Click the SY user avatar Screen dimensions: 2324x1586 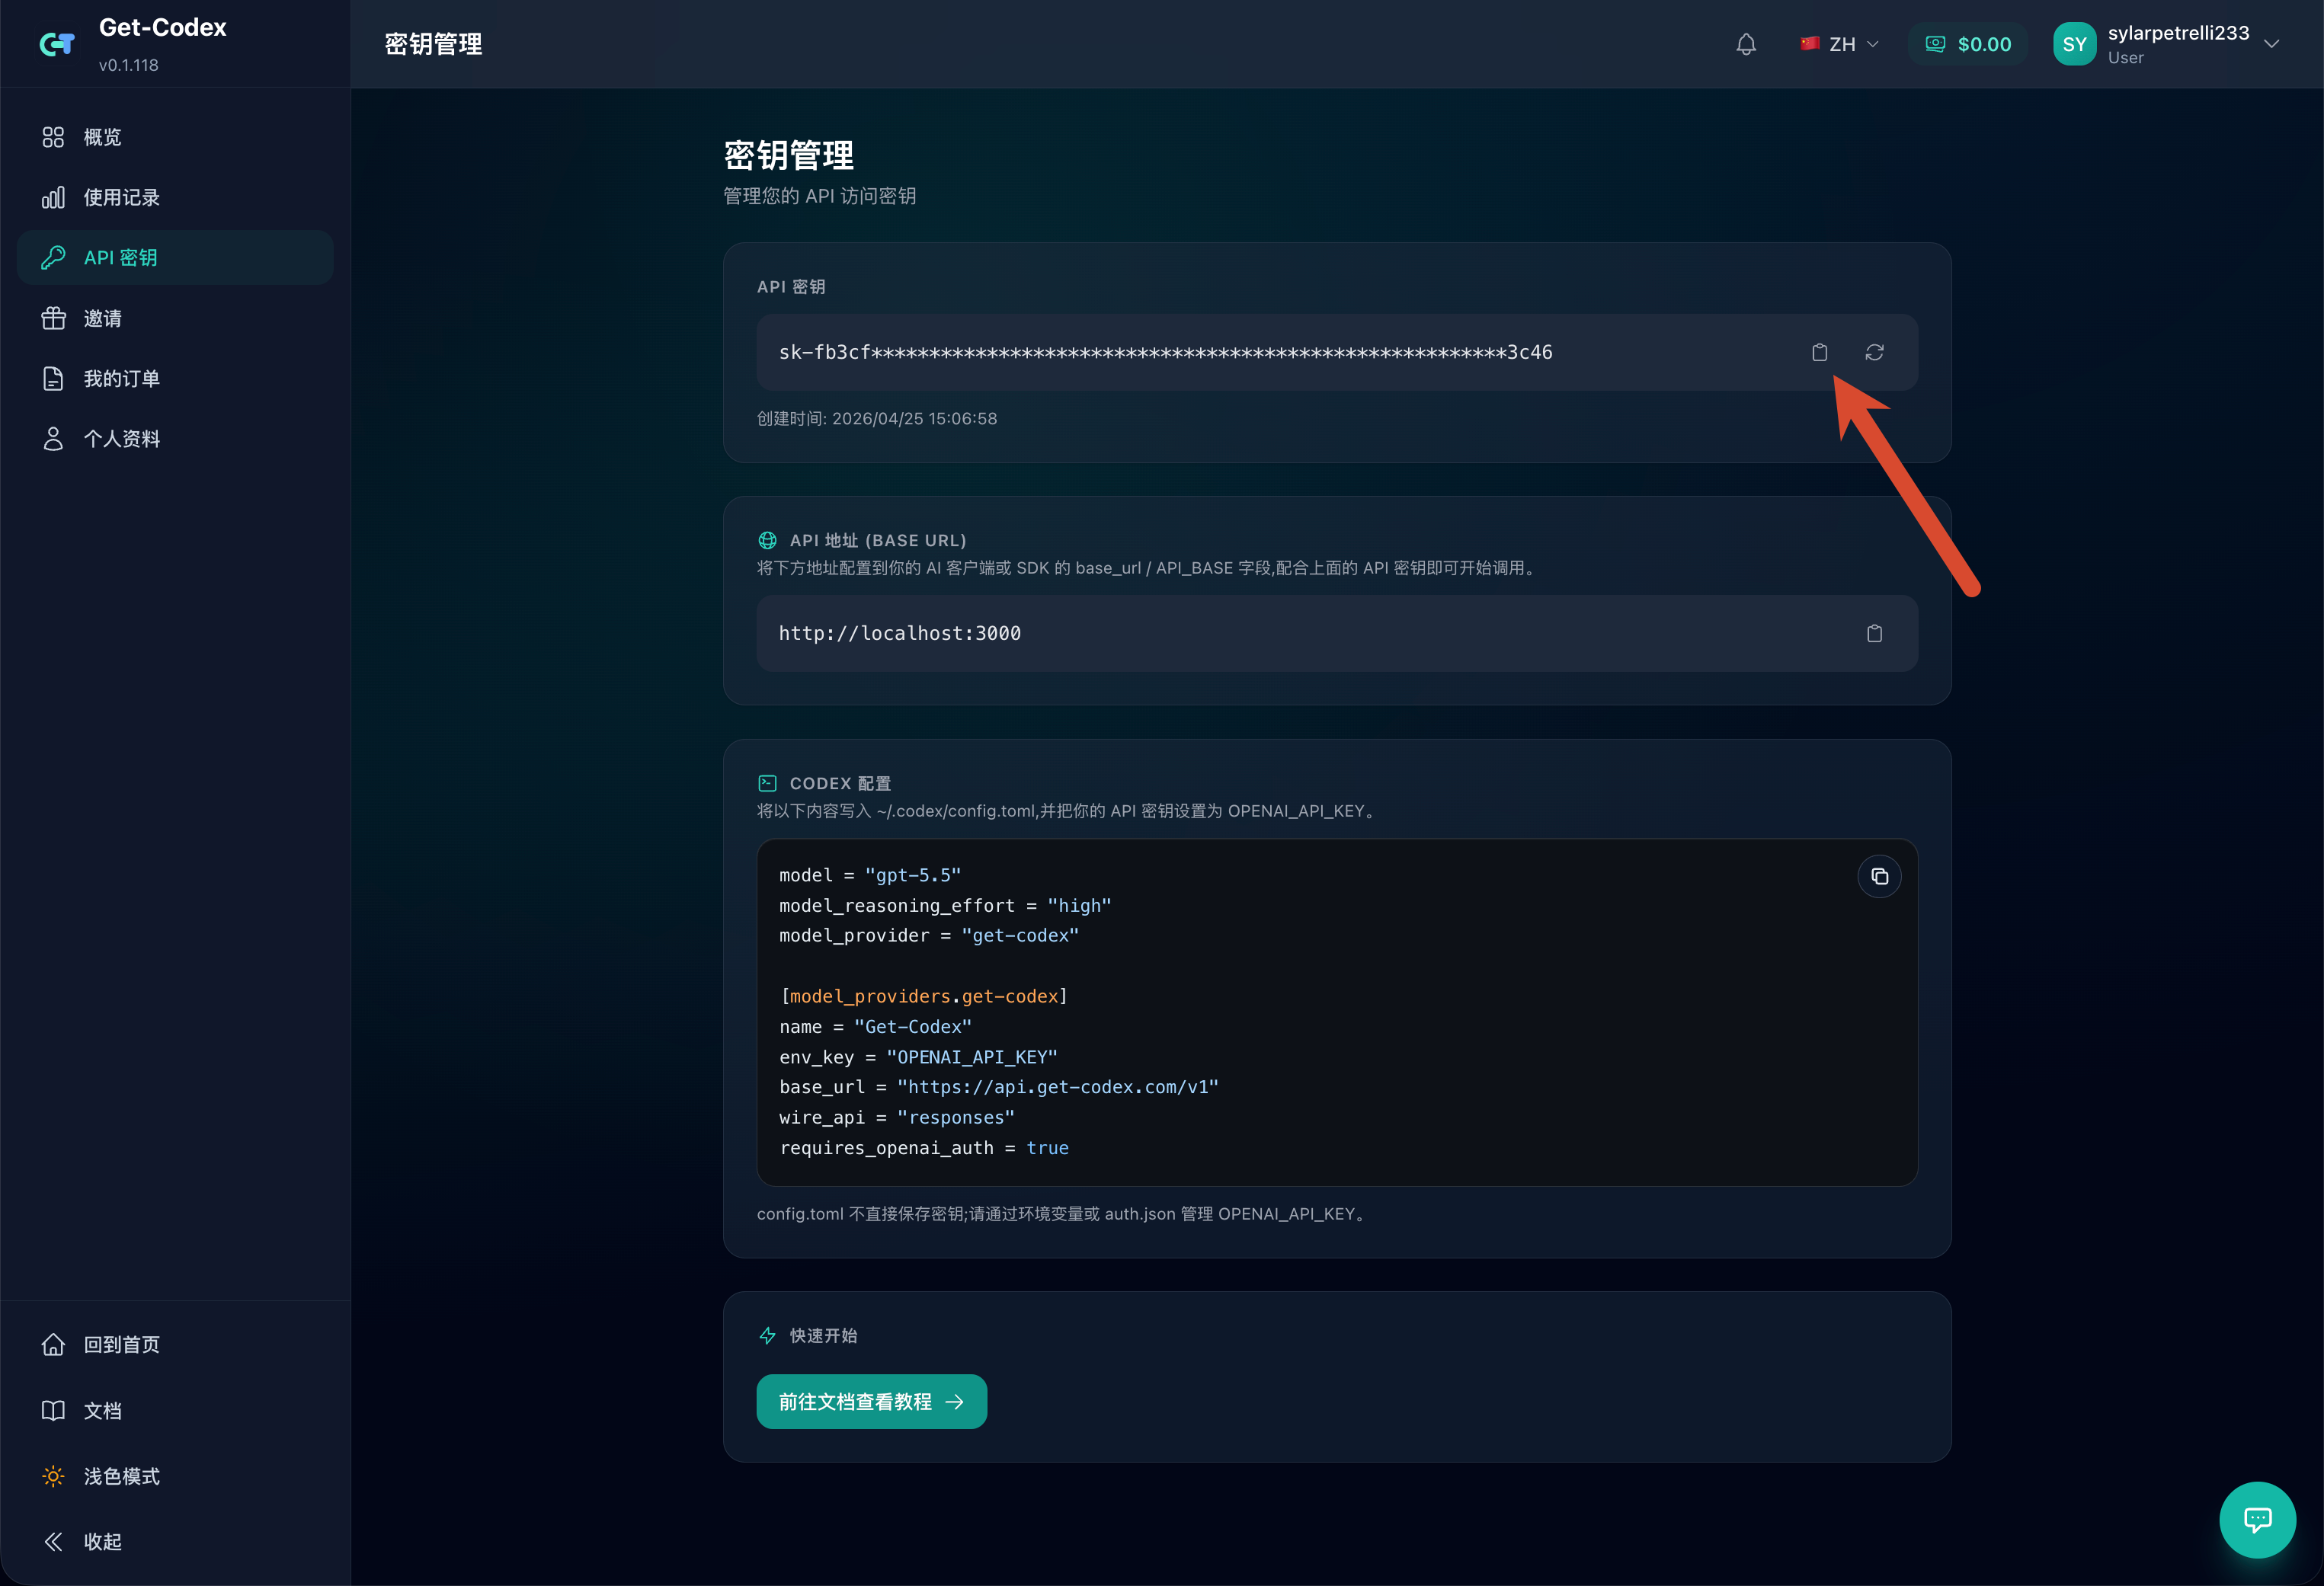tap(2074, 44)
